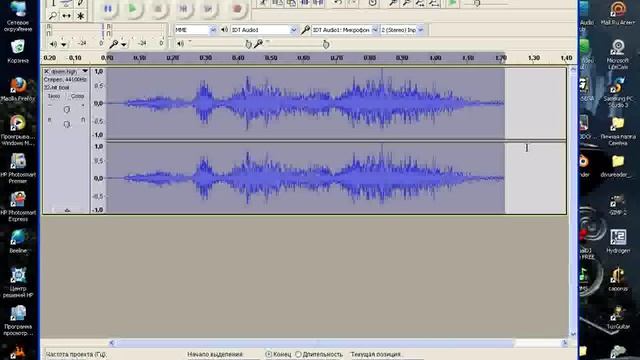Click the clock Sync-Lock icon
Viewport: 640px width, 360px height.
coord(373,3)
